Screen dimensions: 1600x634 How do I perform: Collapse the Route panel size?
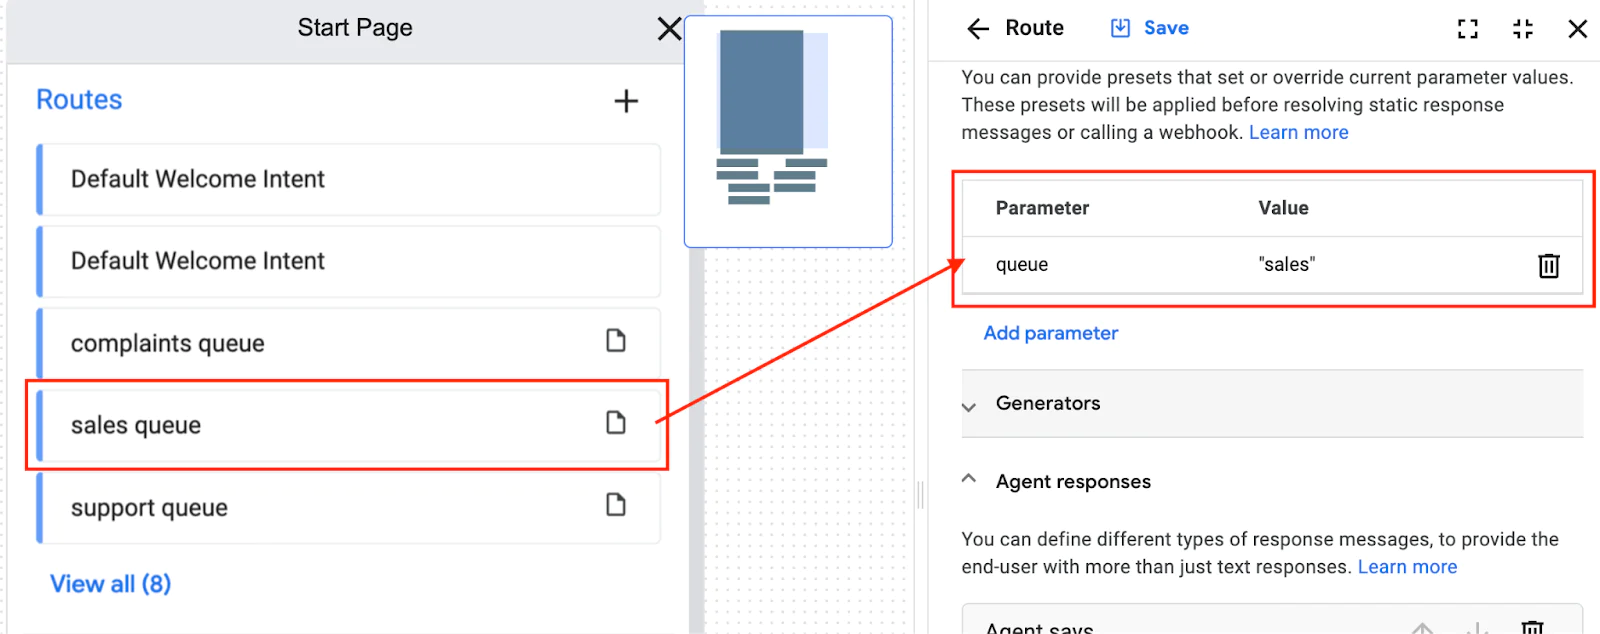tap(1523, 29)
